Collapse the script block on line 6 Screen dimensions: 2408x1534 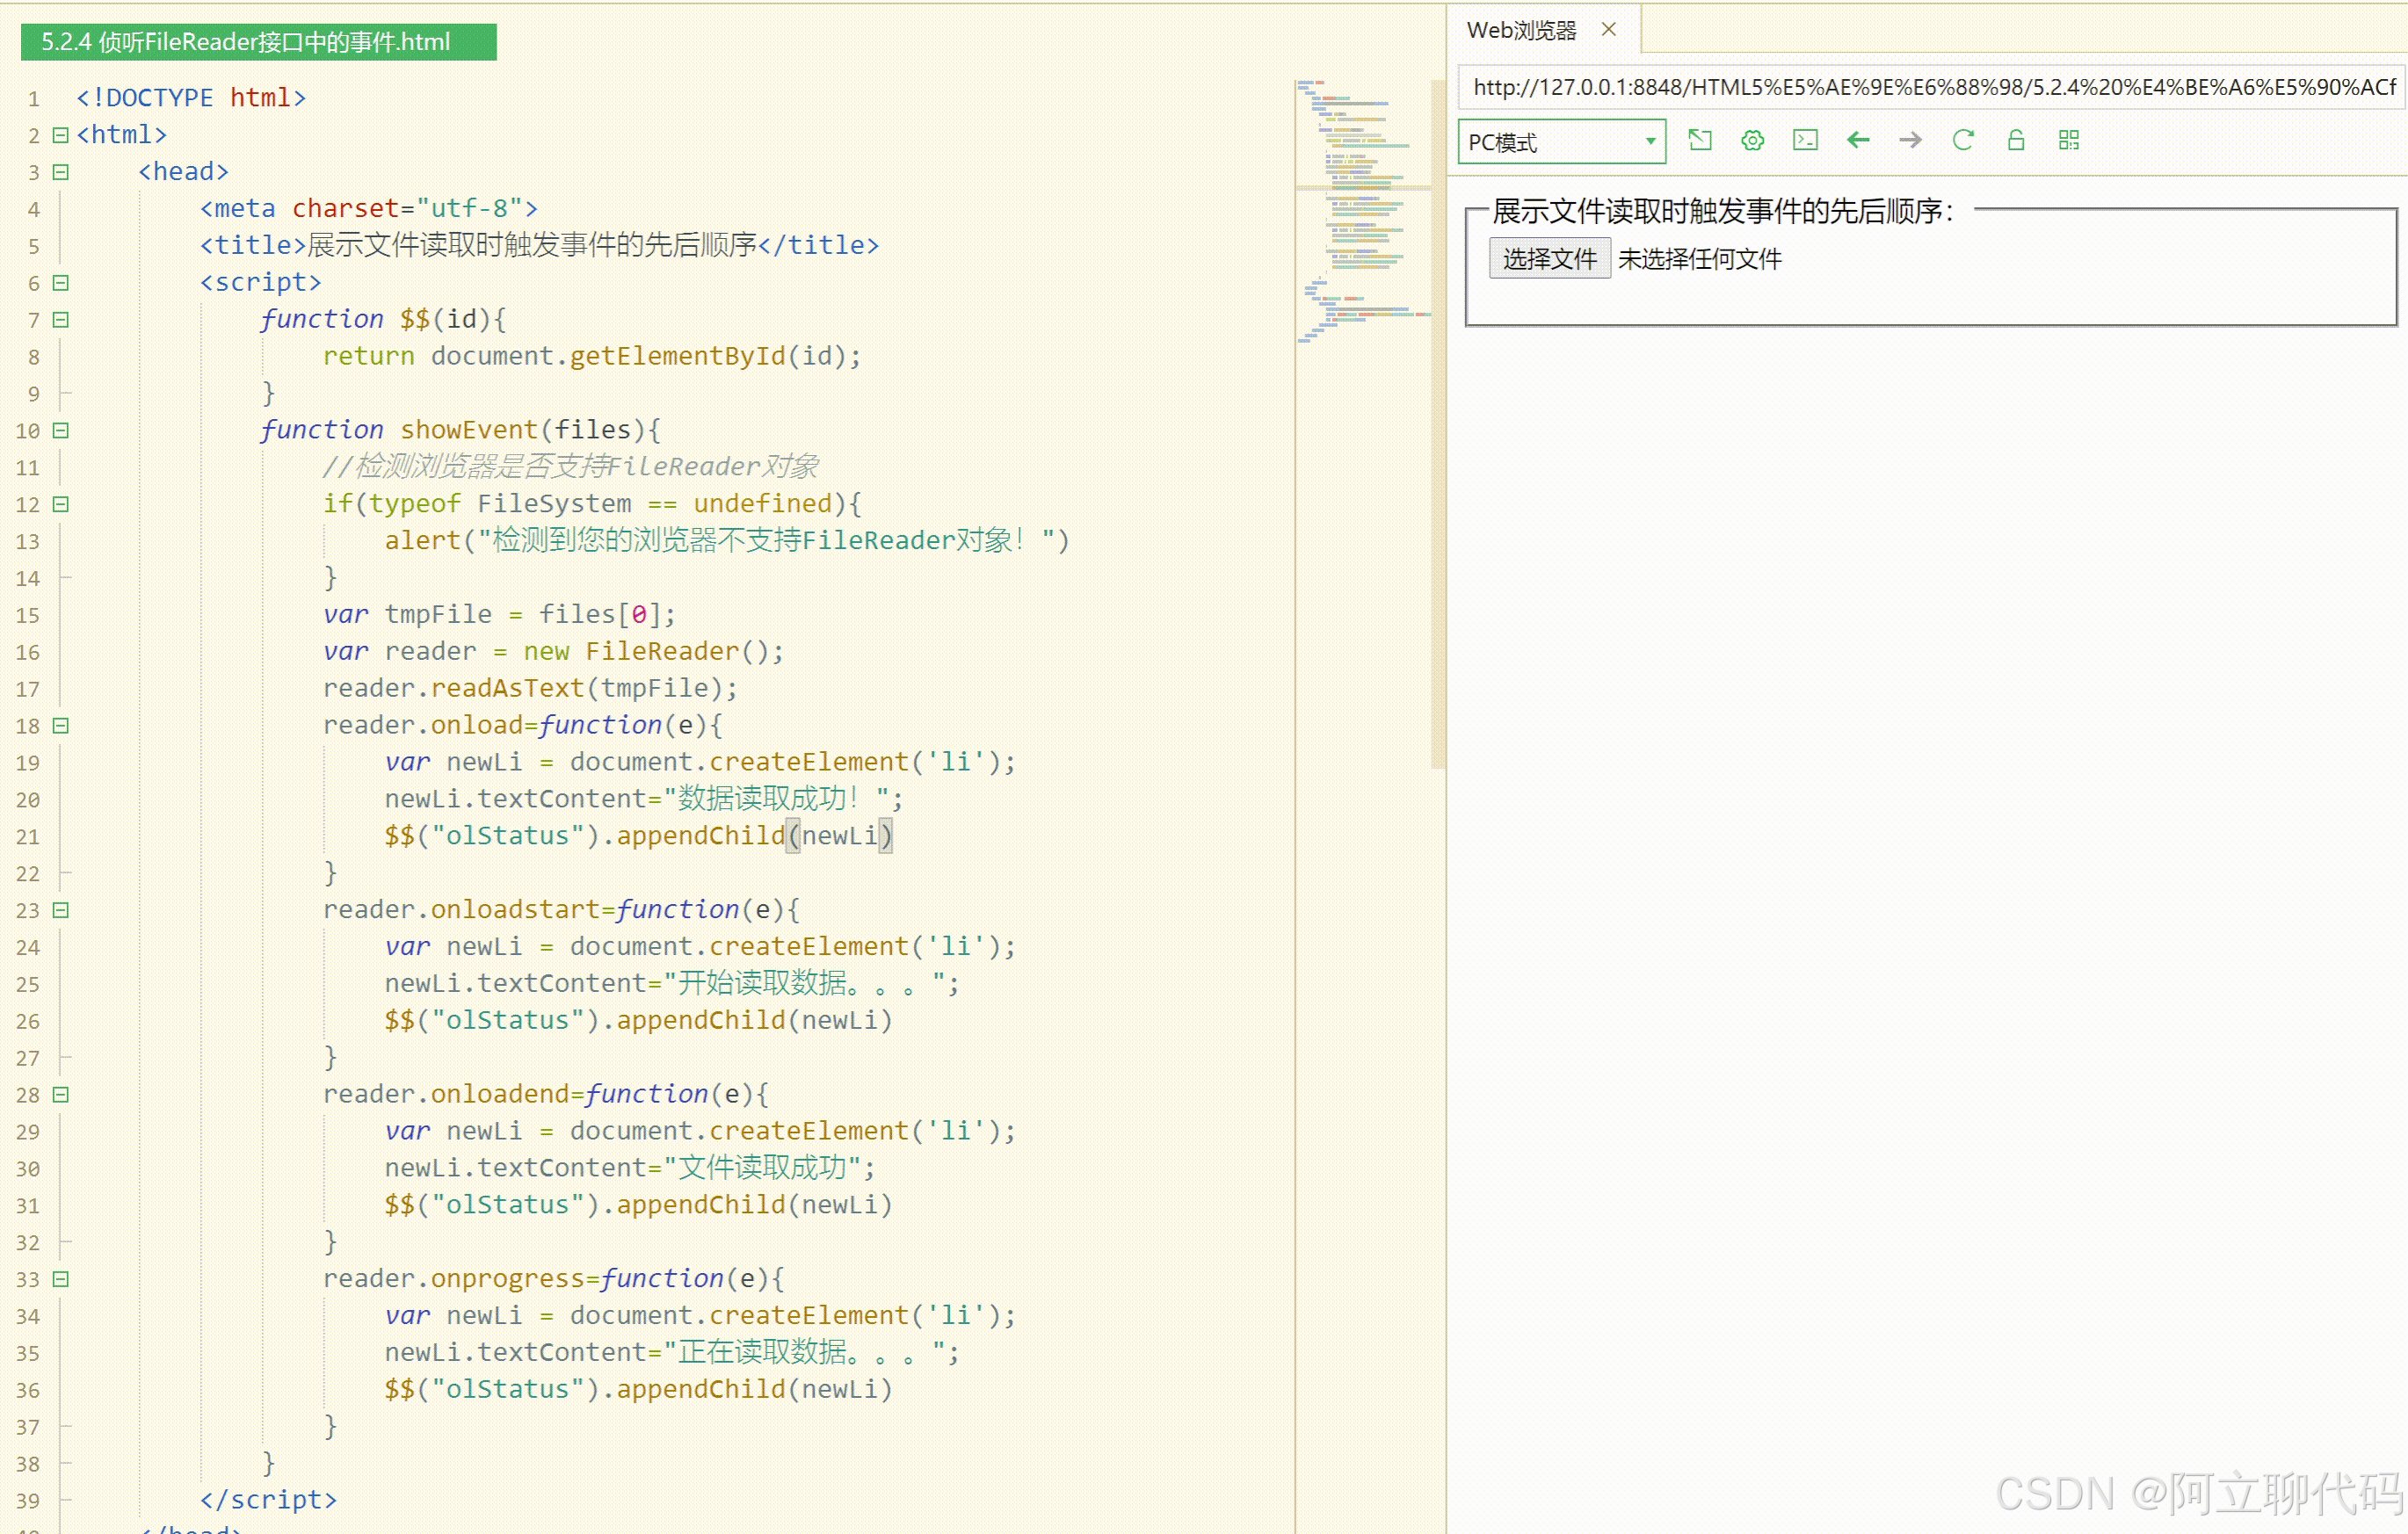pyautogui.click(x=61, y=283)
